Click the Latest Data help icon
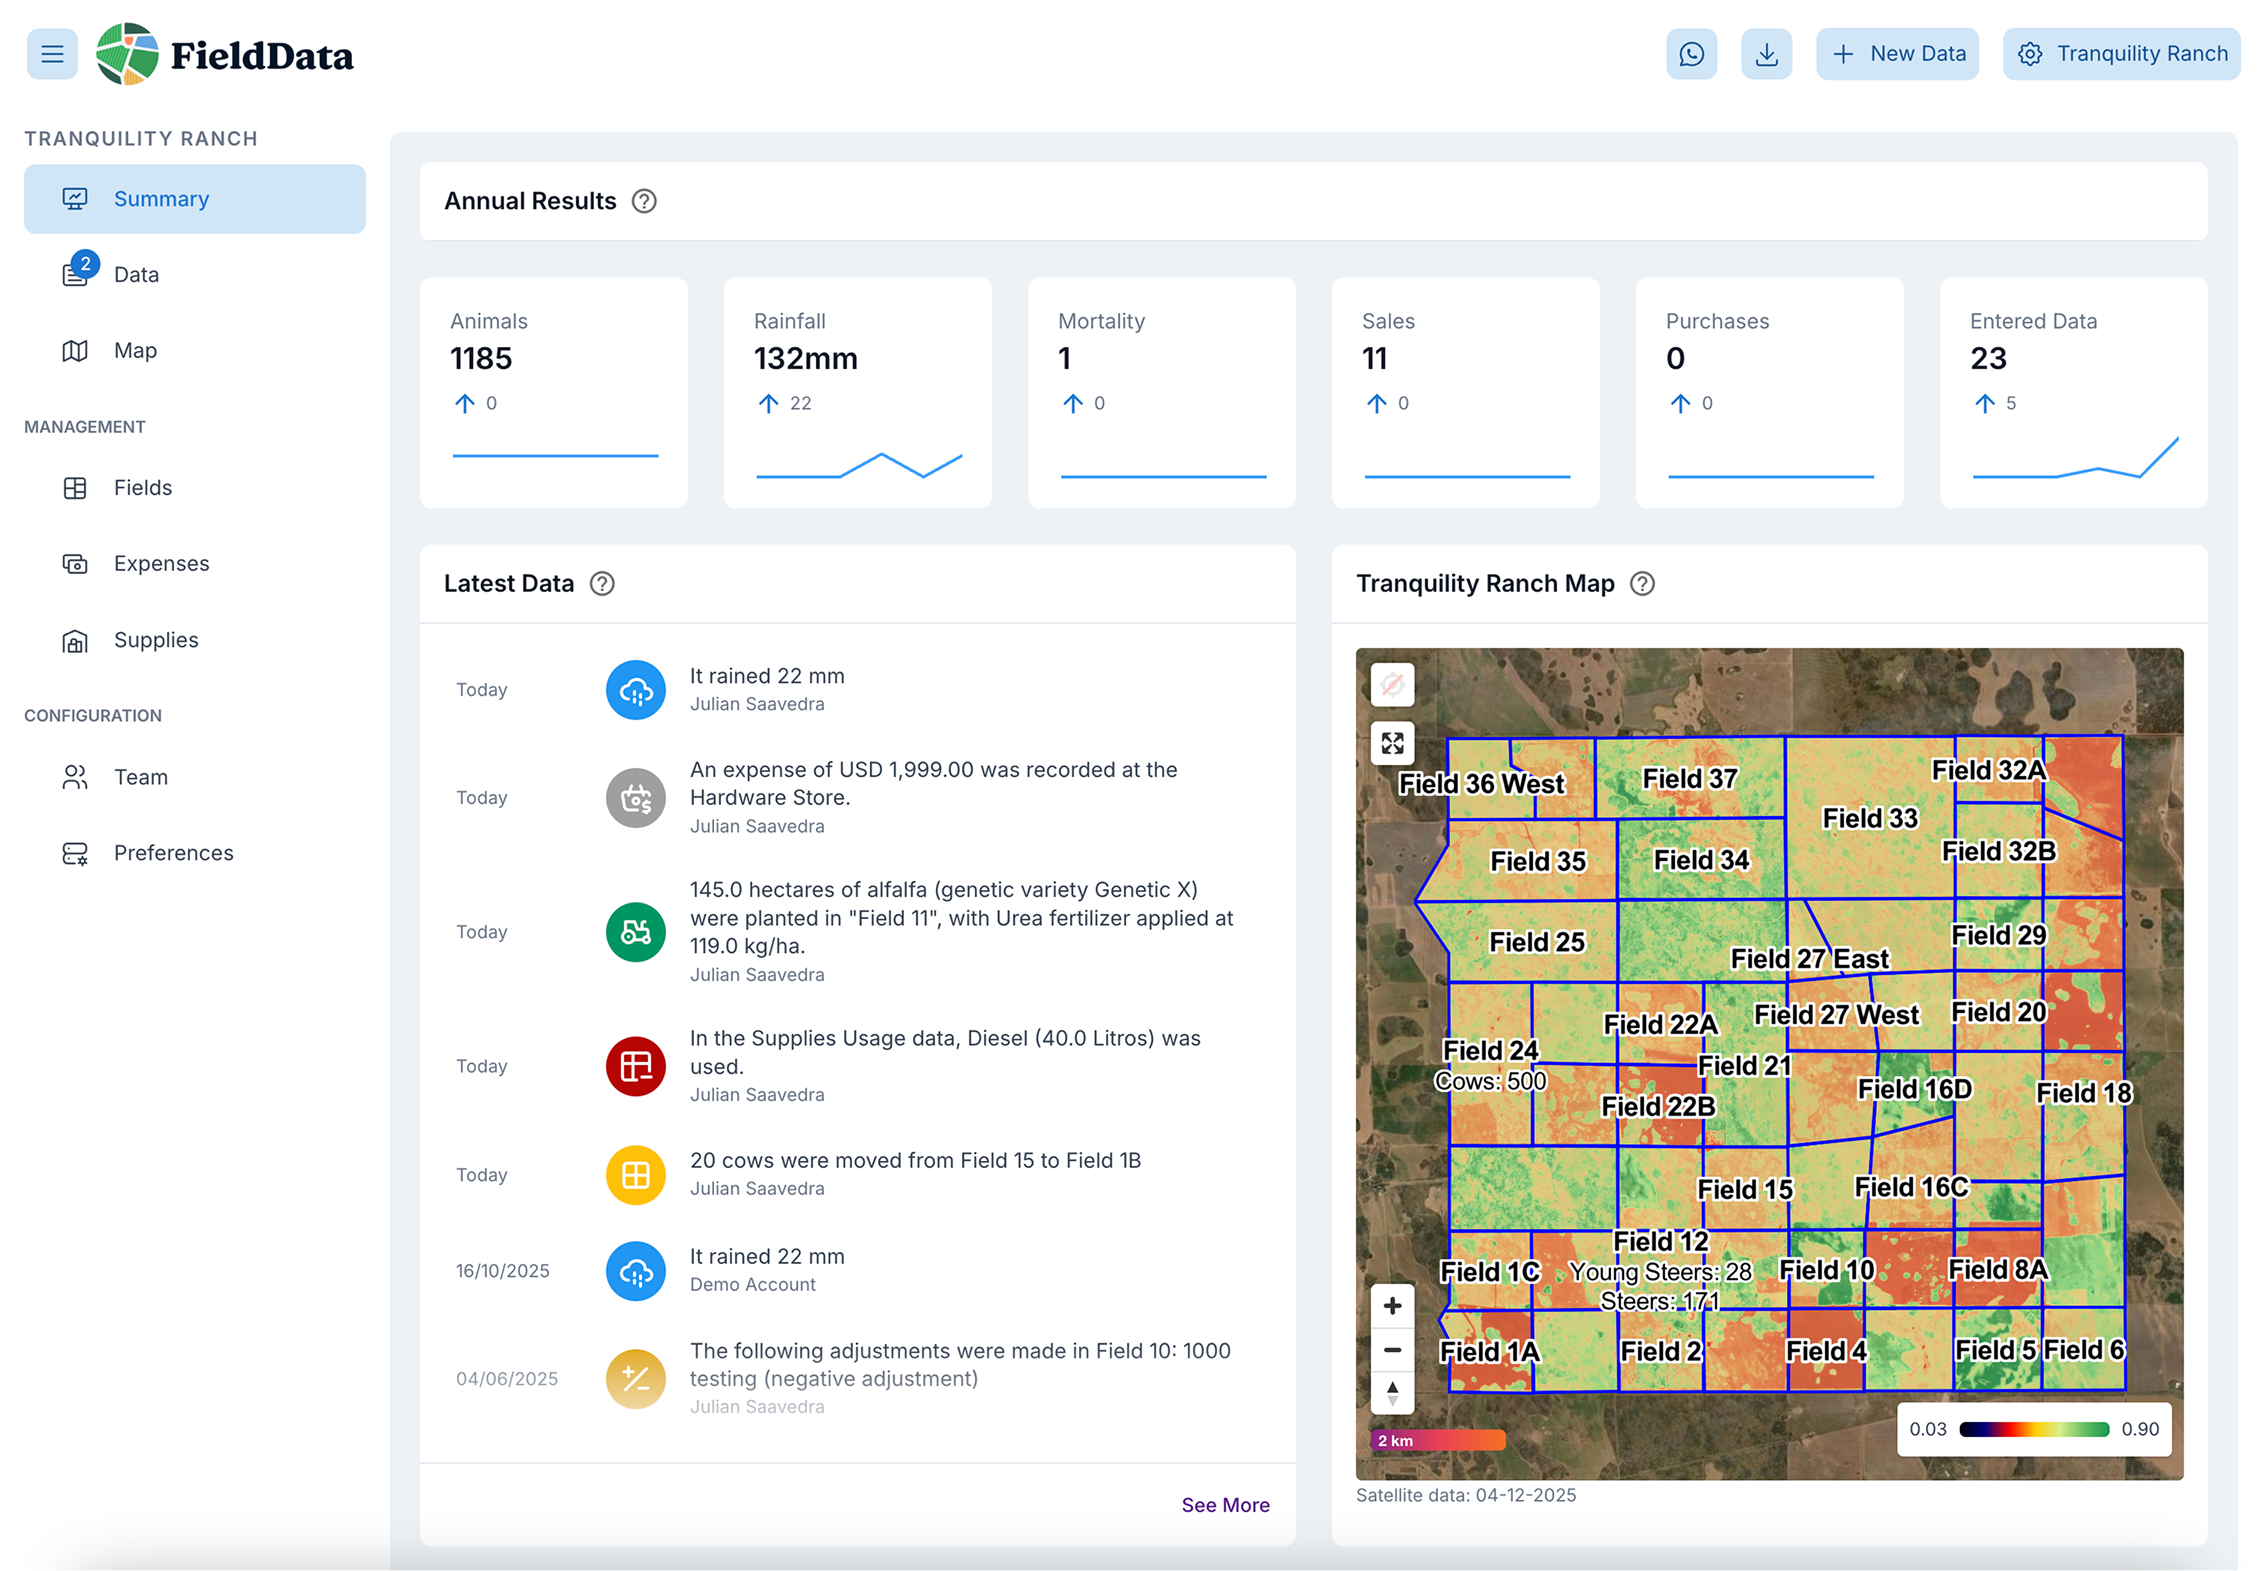The width and height of the screenshot is (2268, 1571). click(602, 584)
